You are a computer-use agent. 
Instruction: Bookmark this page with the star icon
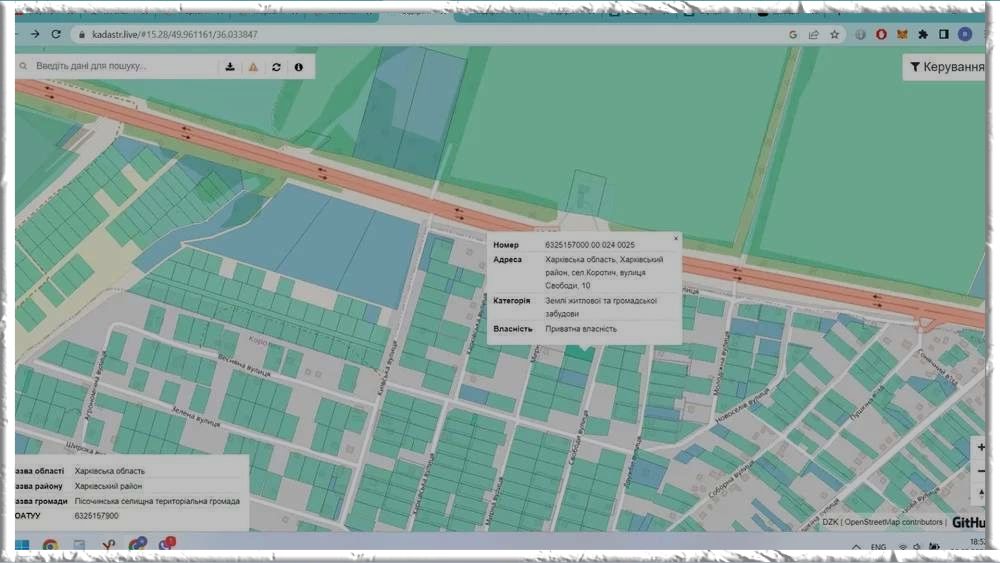point(834,34)
